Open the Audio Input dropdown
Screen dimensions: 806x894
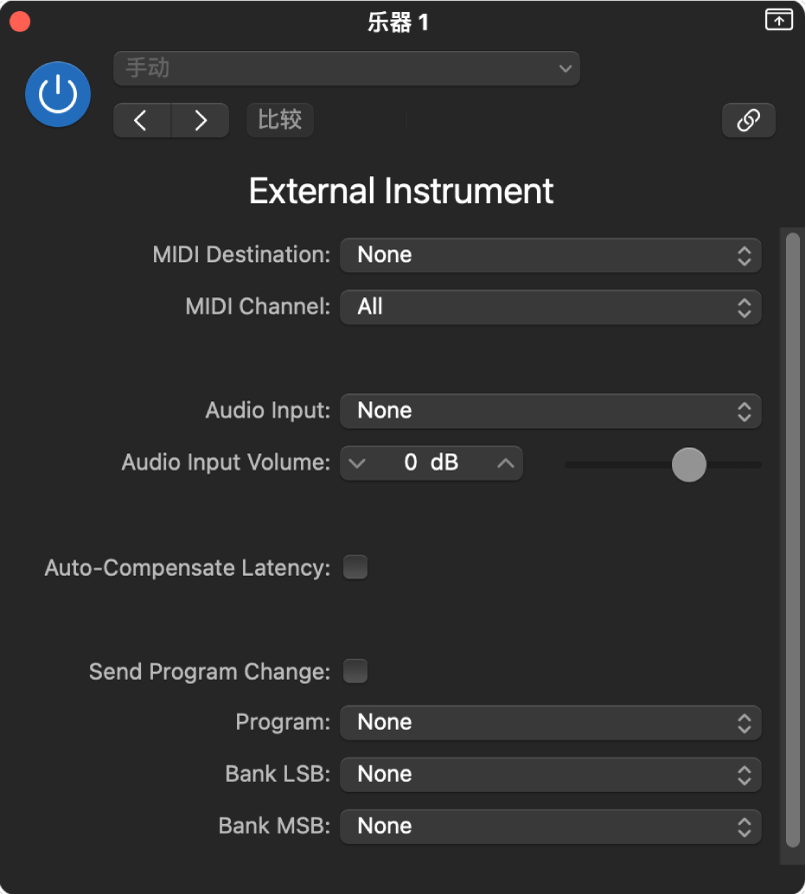tap(551, 411)
